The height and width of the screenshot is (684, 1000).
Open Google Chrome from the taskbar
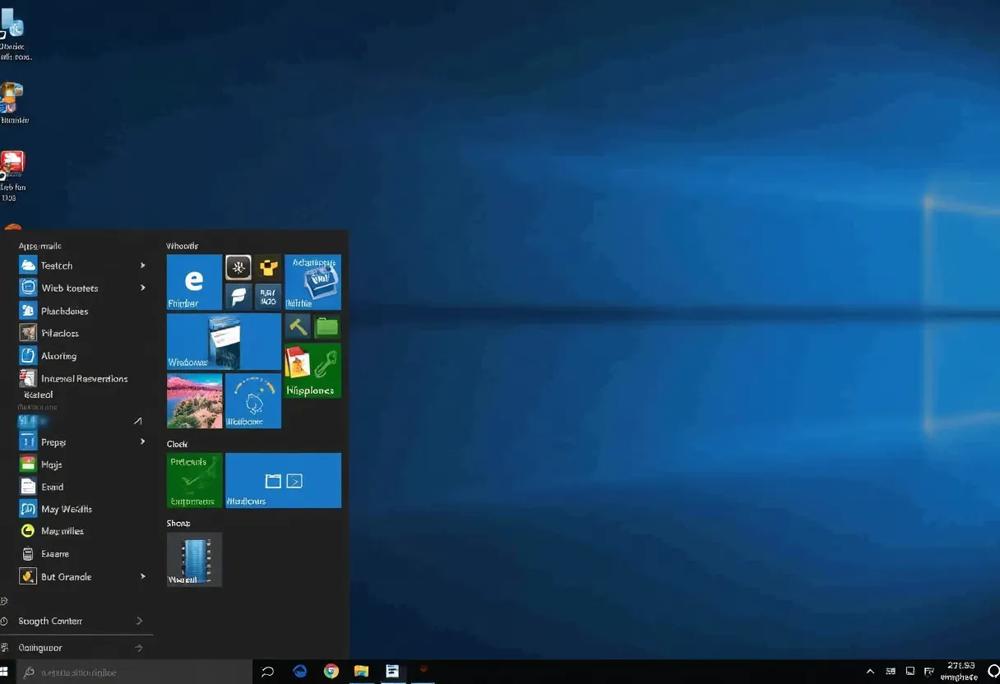point(330,671)
